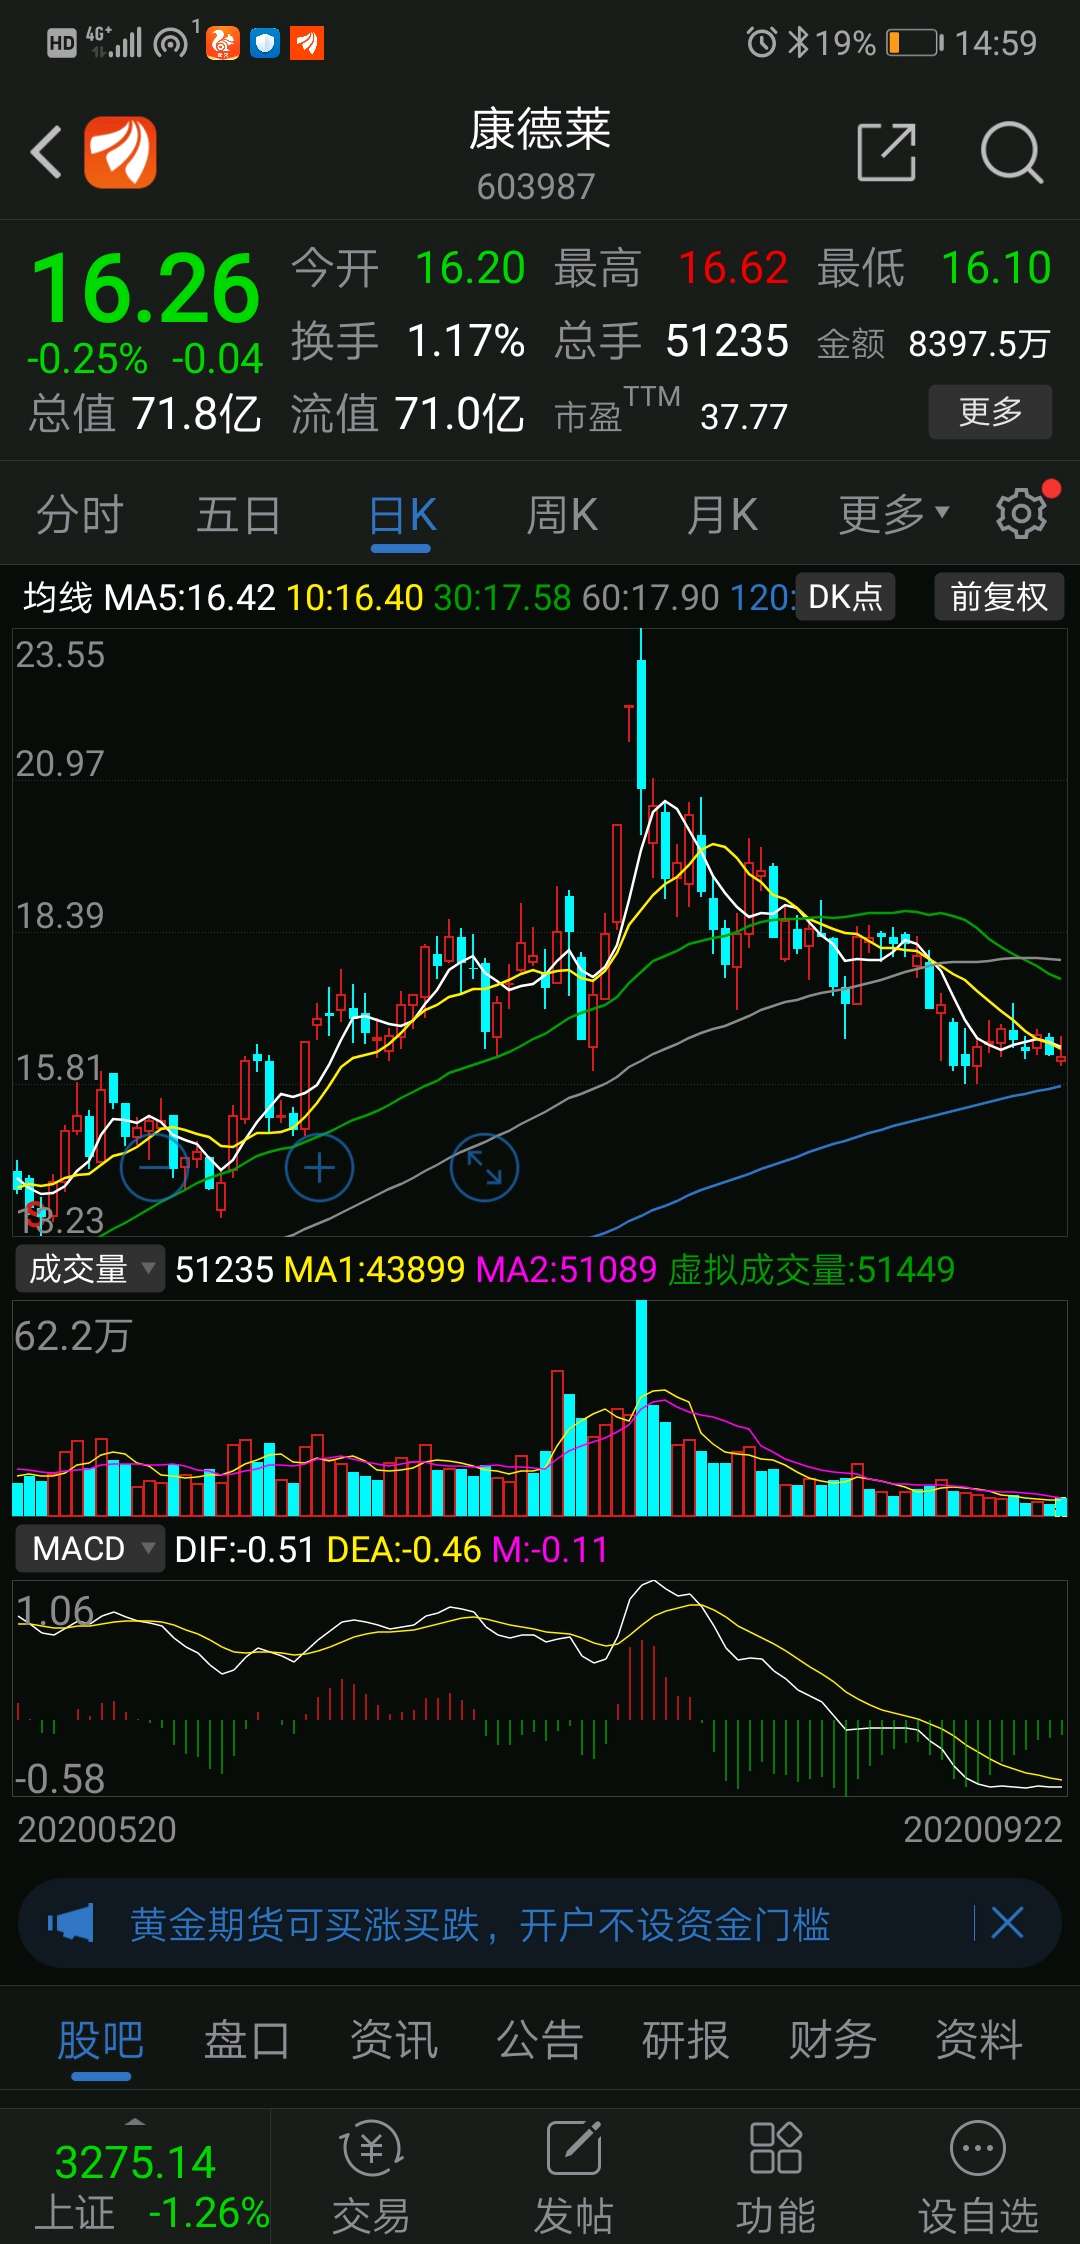
Task: Open the 资讯 tab
Action: point(393,2040)
